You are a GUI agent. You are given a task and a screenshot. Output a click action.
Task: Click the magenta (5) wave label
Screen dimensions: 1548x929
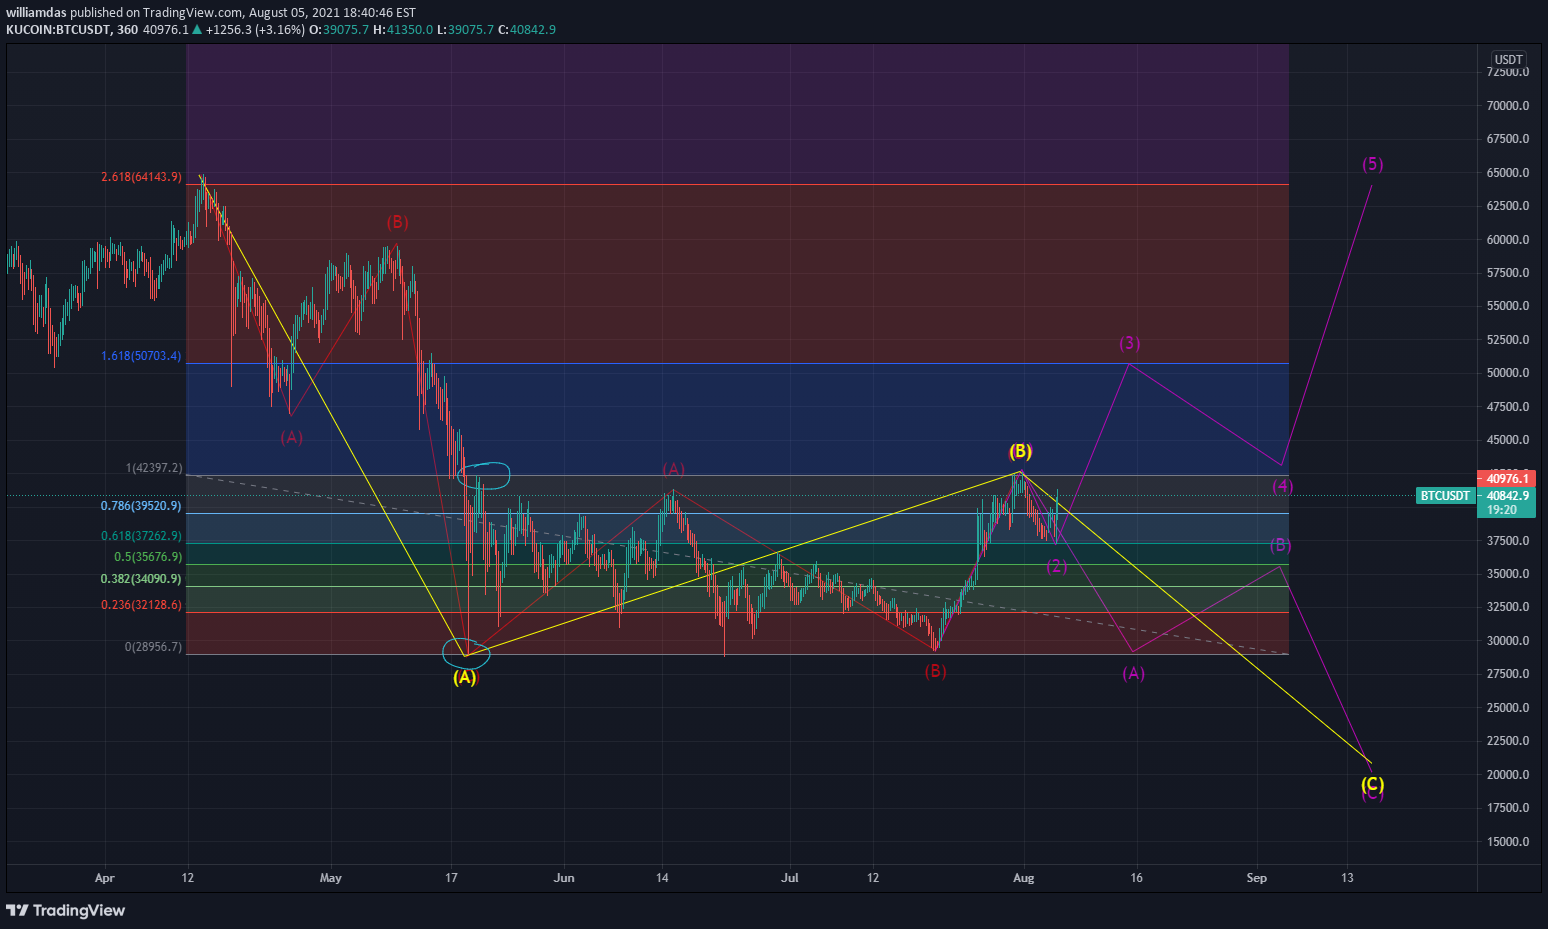[x=1373, y=164]
